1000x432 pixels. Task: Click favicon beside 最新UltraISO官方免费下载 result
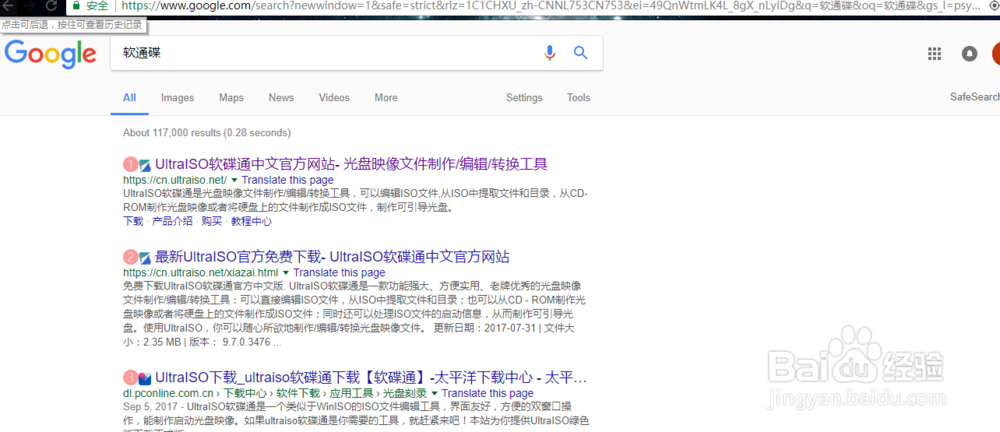pos(145,258)
